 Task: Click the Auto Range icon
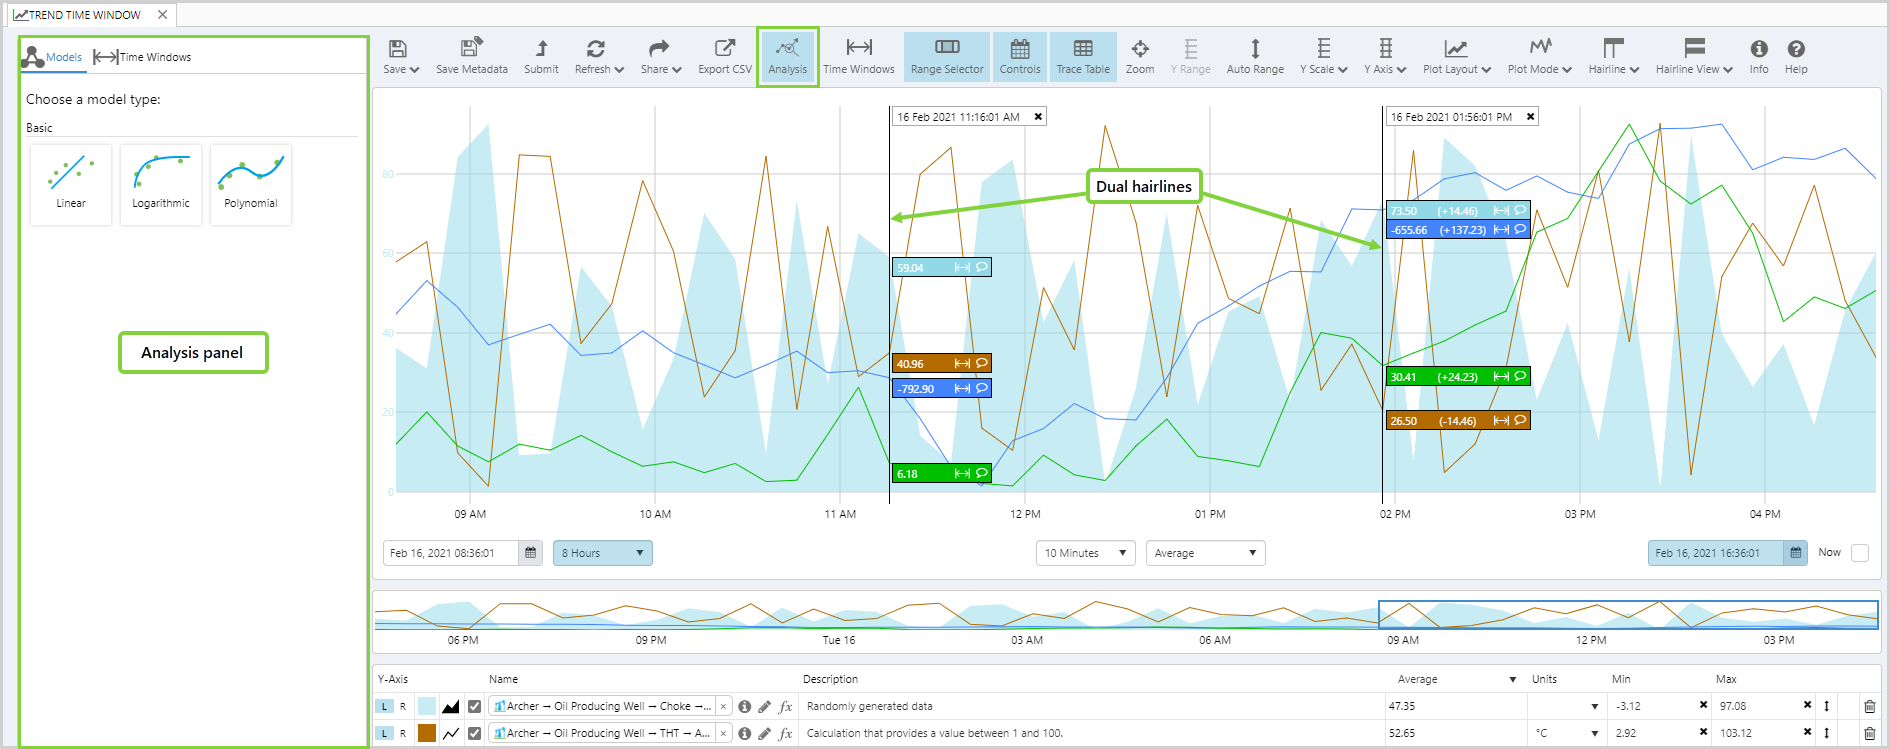point(1254,56)
